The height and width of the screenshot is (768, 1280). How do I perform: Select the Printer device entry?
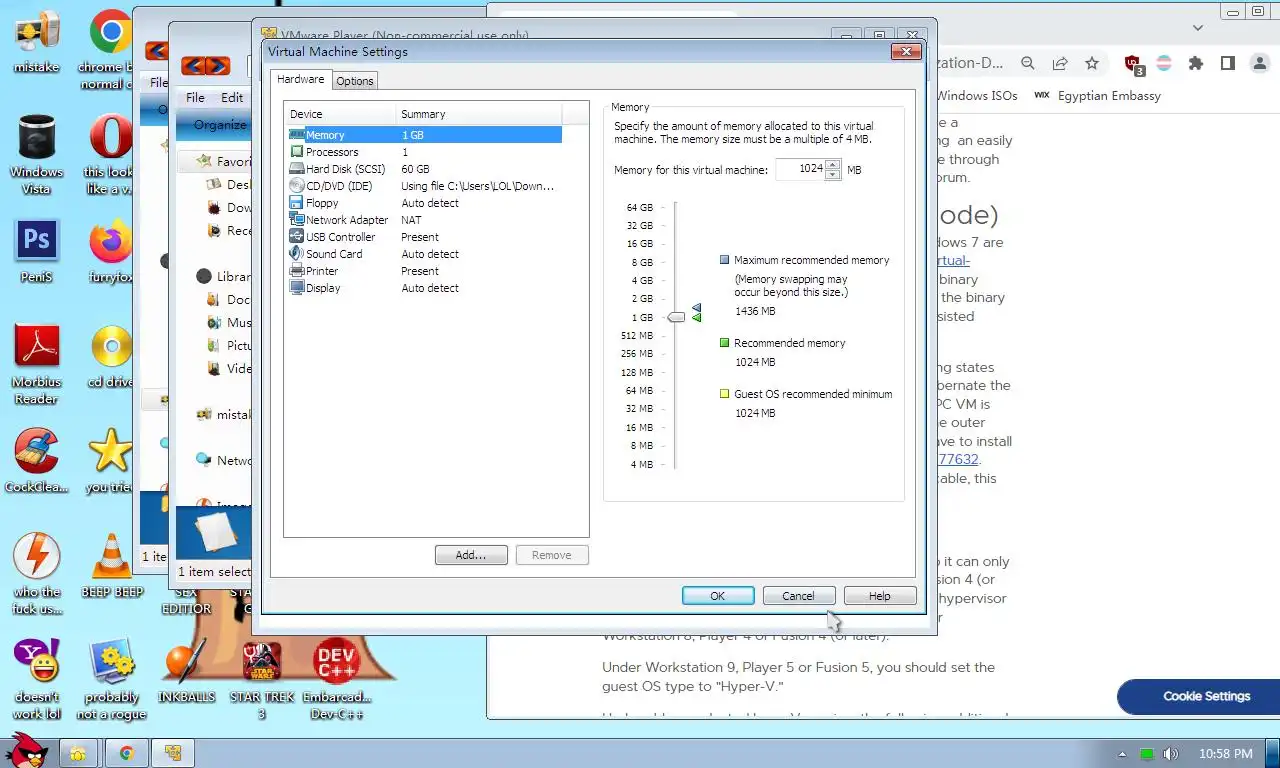[x=424, y=271]
